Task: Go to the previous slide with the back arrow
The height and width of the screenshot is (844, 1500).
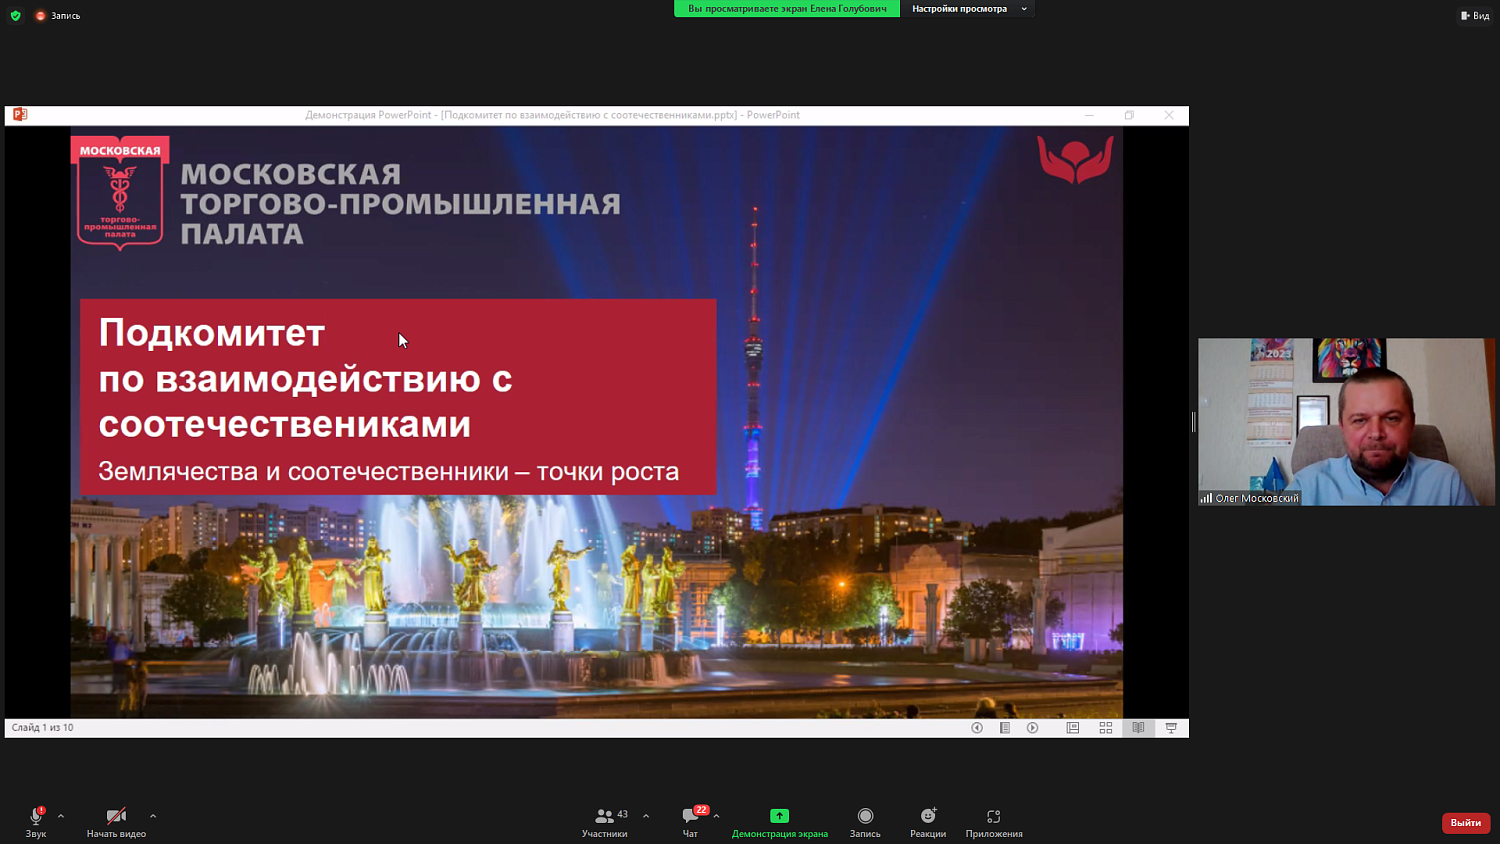Action: pos(976,728)
